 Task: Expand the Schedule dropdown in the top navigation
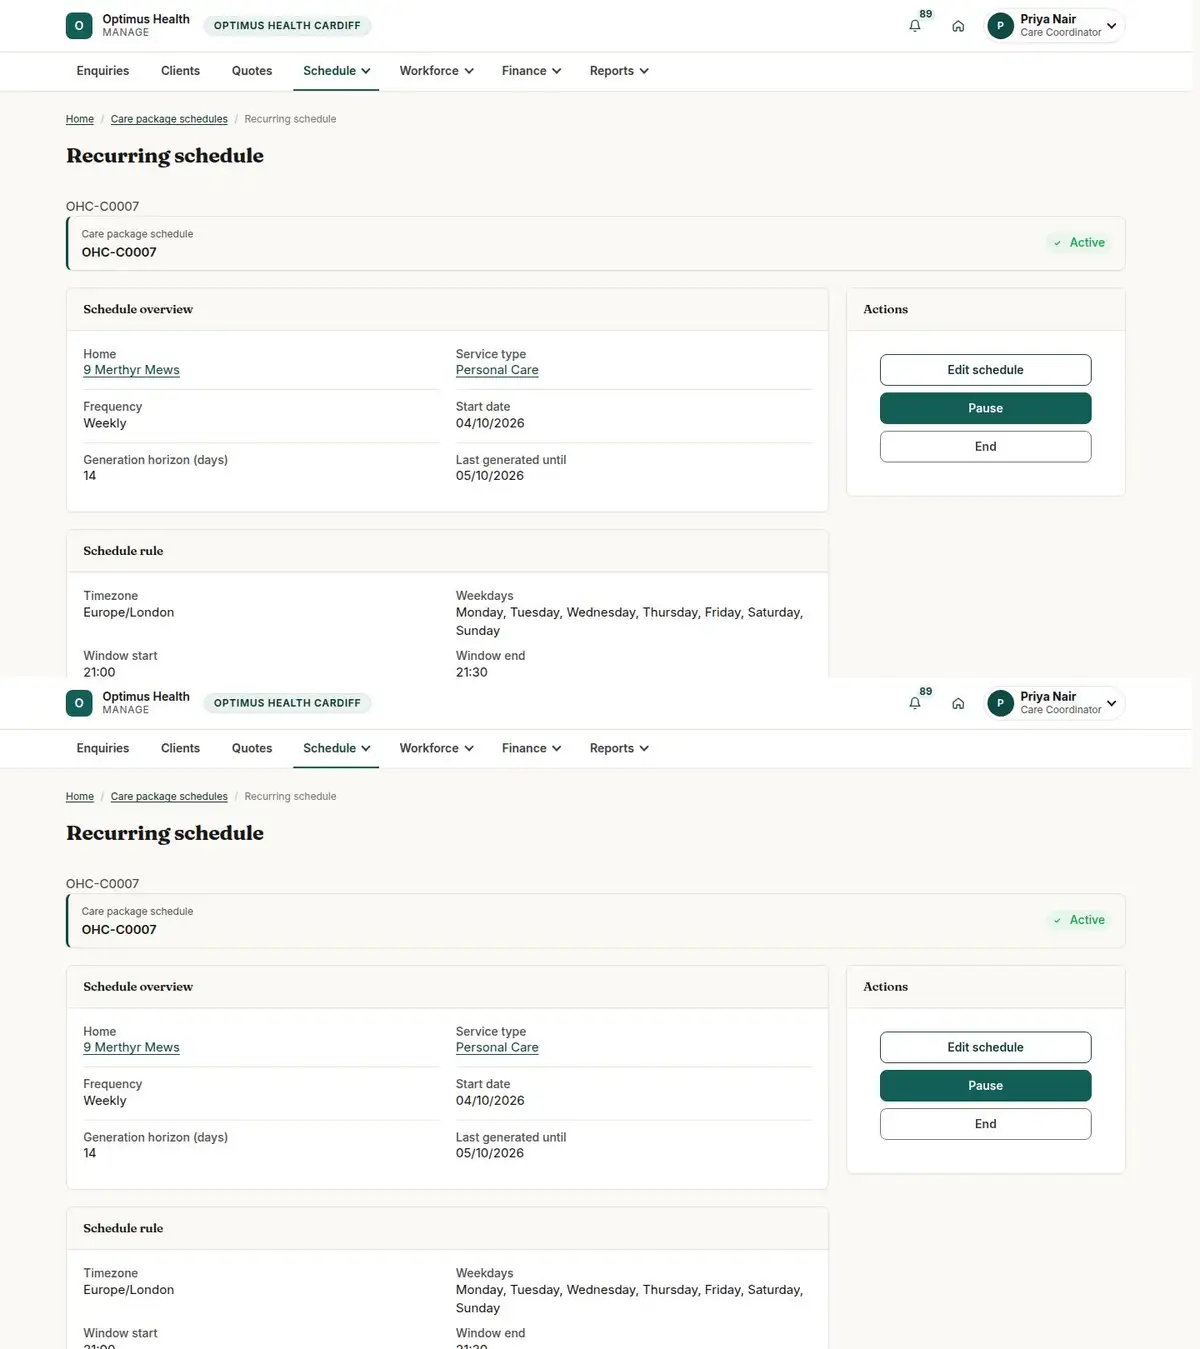[x=336, y=71]
